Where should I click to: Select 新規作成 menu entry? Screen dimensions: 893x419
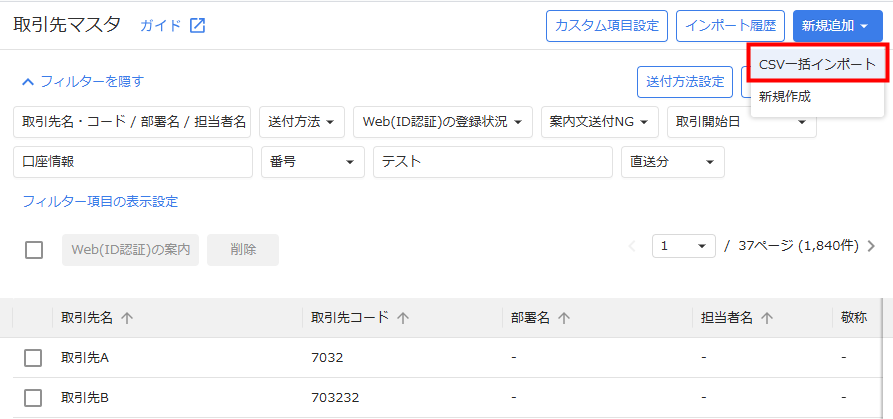pyautogui.click(x=785, y=97)
